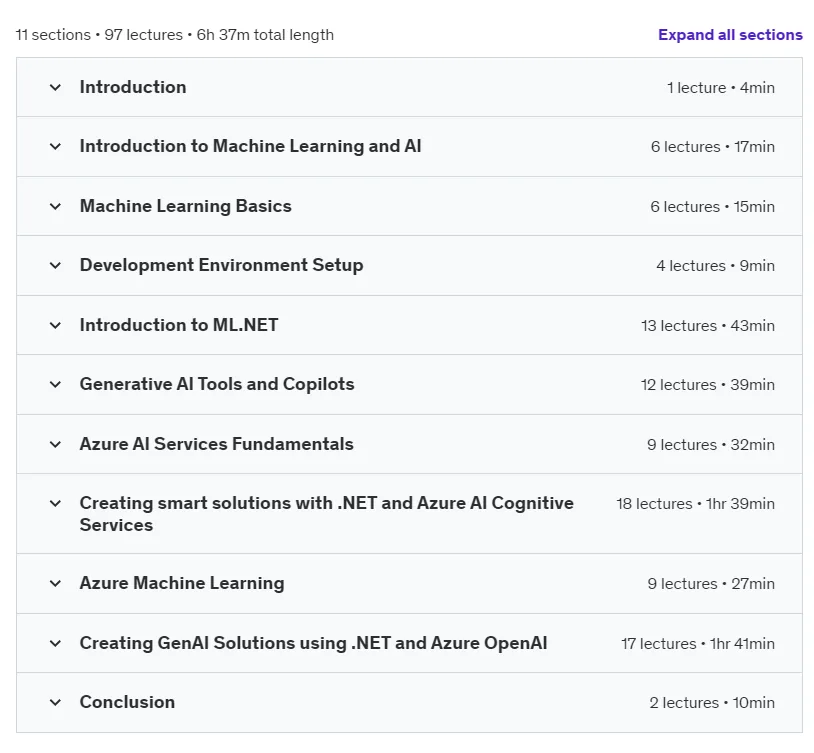Click the 17 lectures 1hr 41min label

coord(698,644)
